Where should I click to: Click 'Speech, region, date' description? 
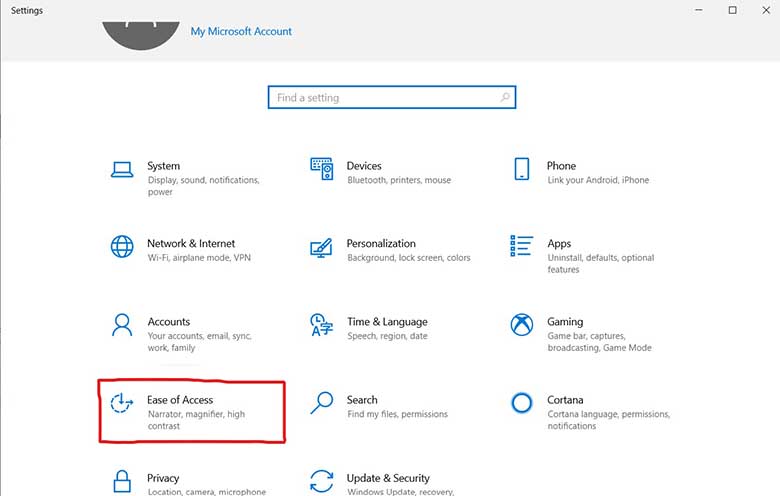tap(388, 336)
